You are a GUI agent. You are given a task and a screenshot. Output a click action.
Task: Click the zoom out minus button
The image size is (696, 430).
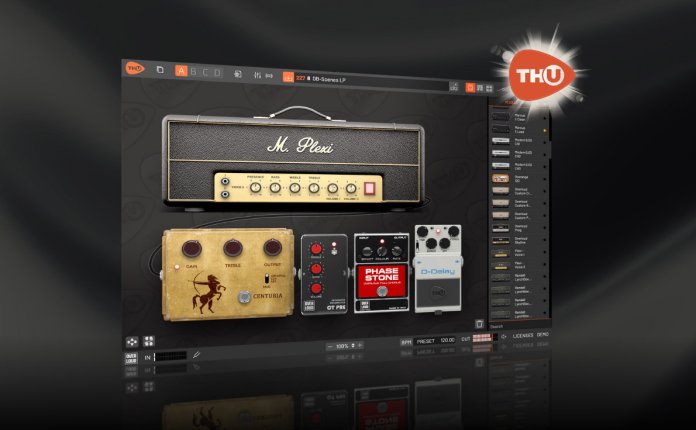329,345
